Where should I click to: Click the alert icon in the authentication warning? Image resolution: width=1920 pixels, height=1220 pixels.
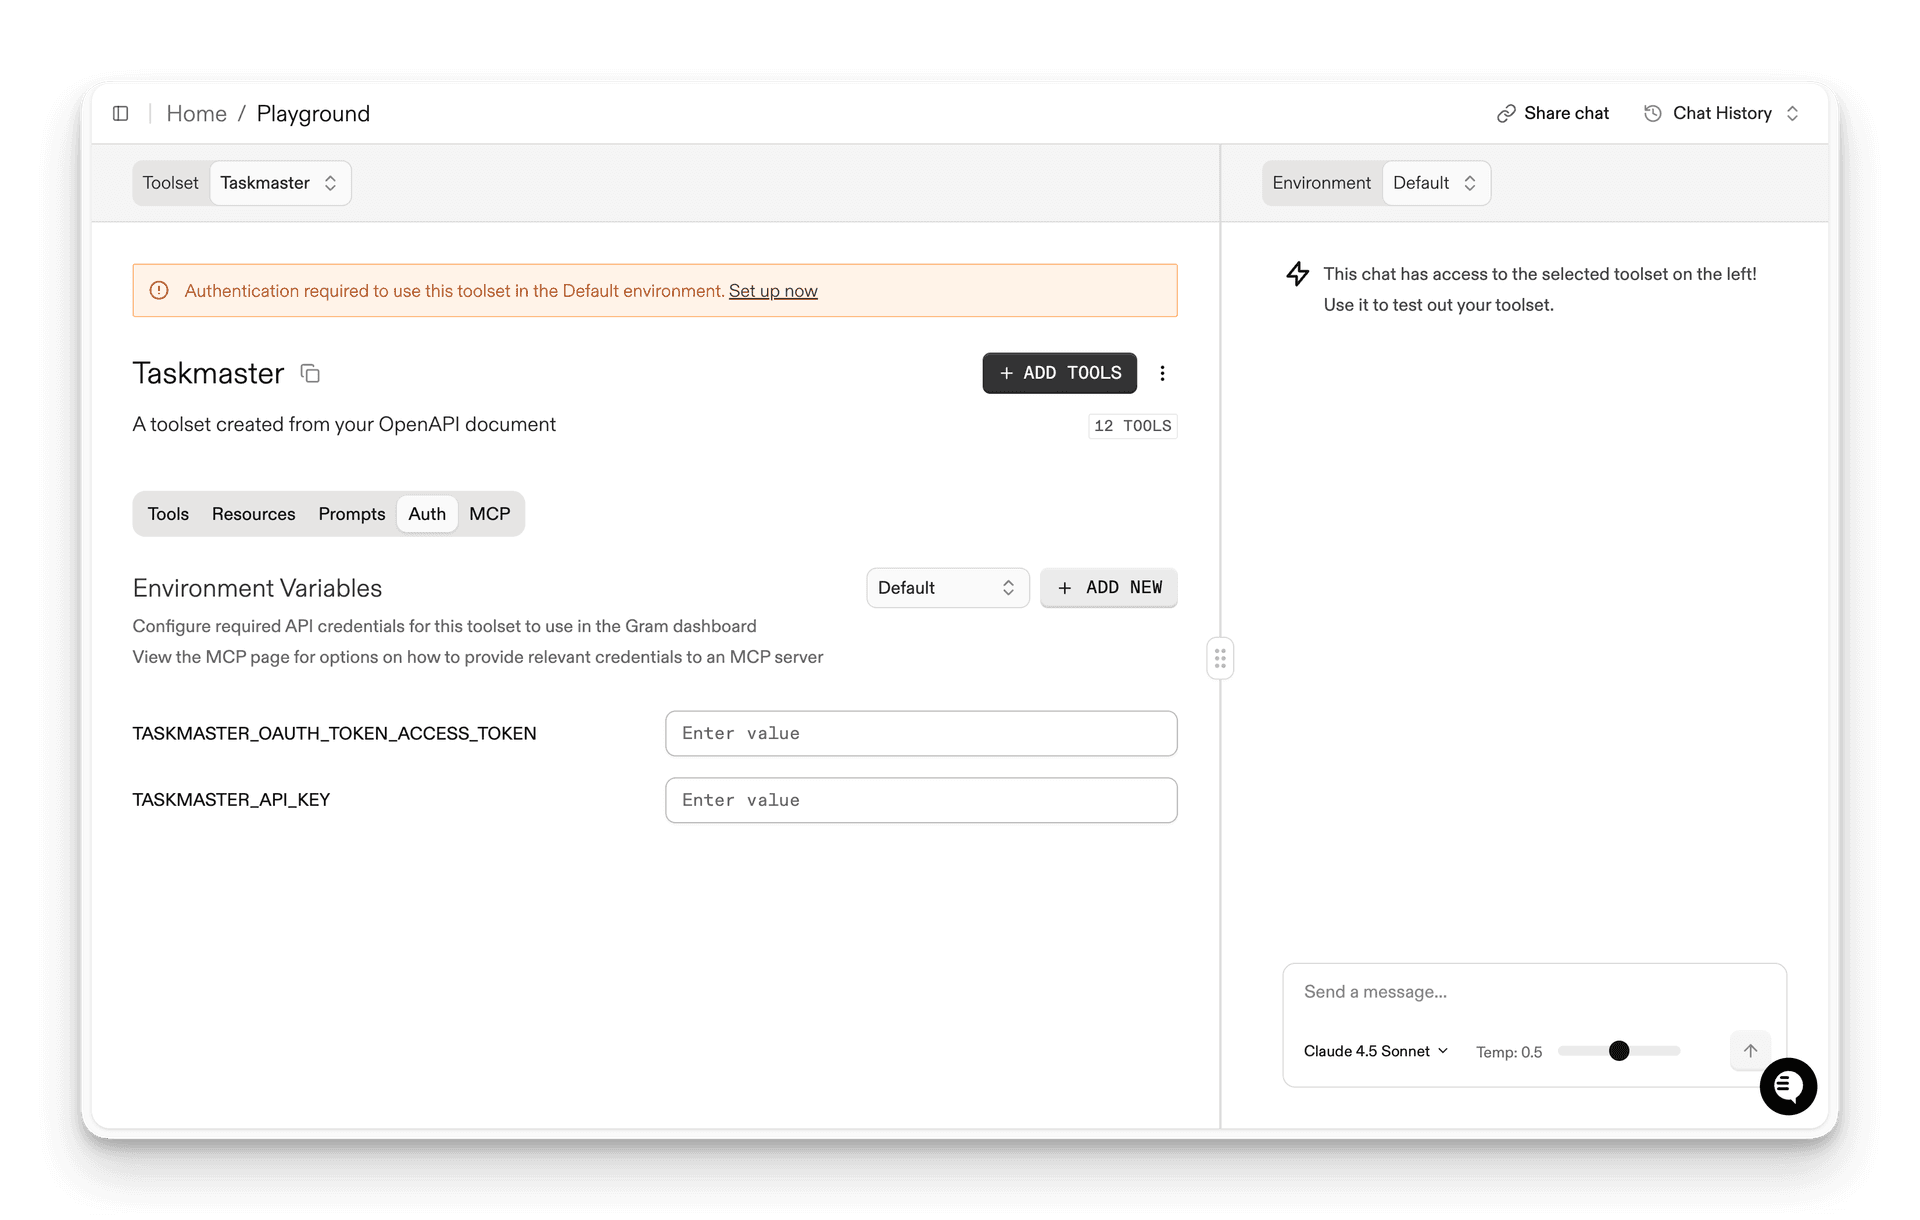160,290
